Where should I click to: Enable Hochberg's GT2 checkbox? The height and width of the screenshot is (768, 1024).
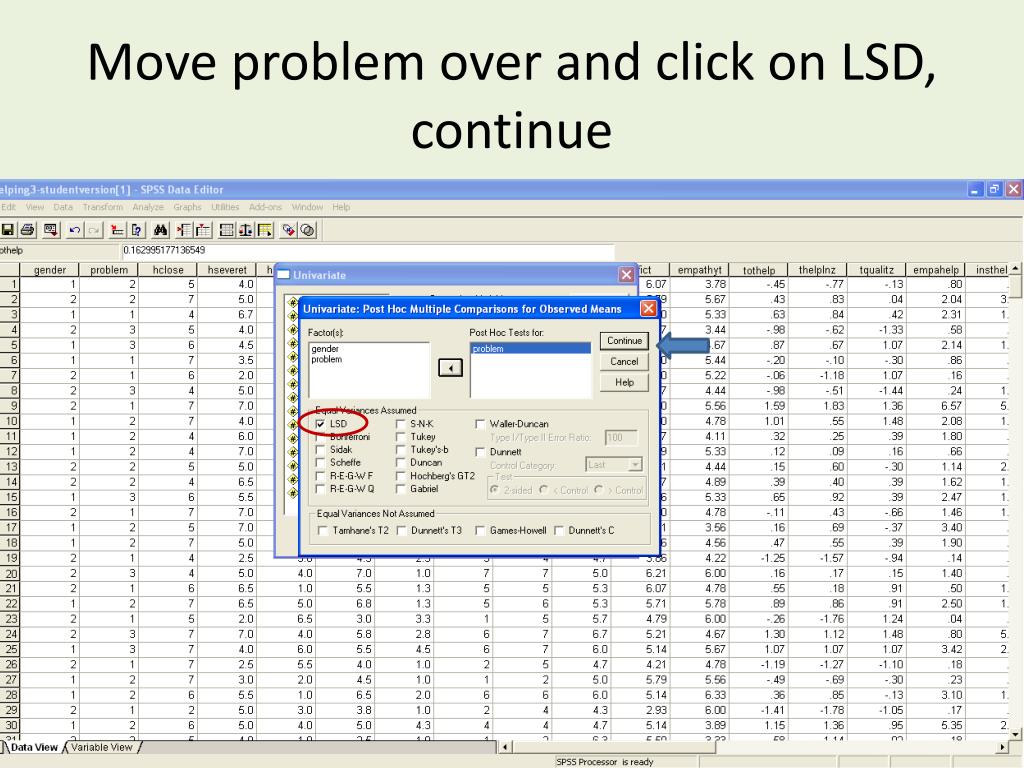click(x=401, y=476)
